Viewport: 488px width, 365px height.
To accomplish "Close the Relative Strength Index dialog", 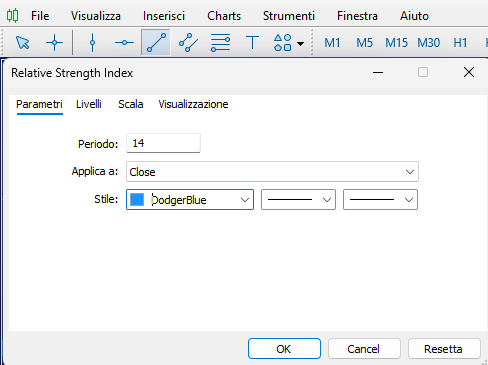I will click(x=469, y=72).
